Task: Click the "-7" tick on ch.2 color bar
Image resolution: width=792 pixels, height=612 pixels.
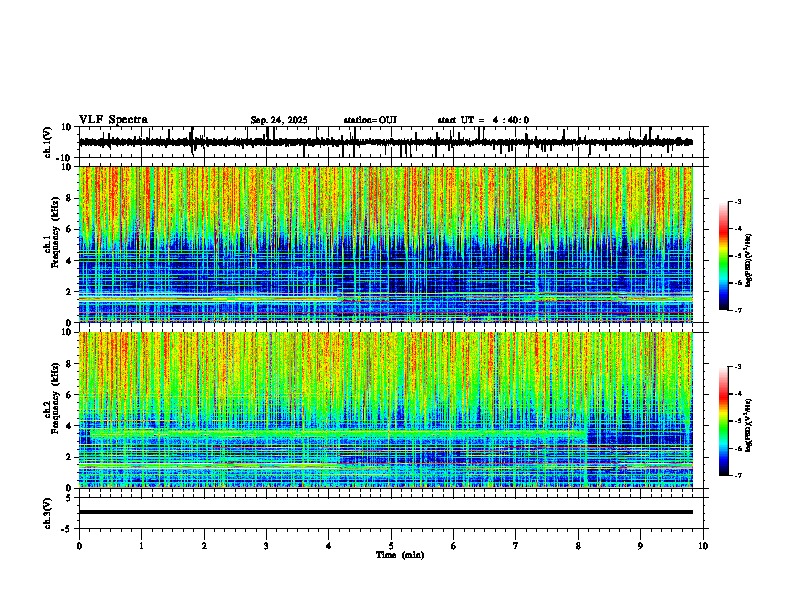Action: click(738, 475)
